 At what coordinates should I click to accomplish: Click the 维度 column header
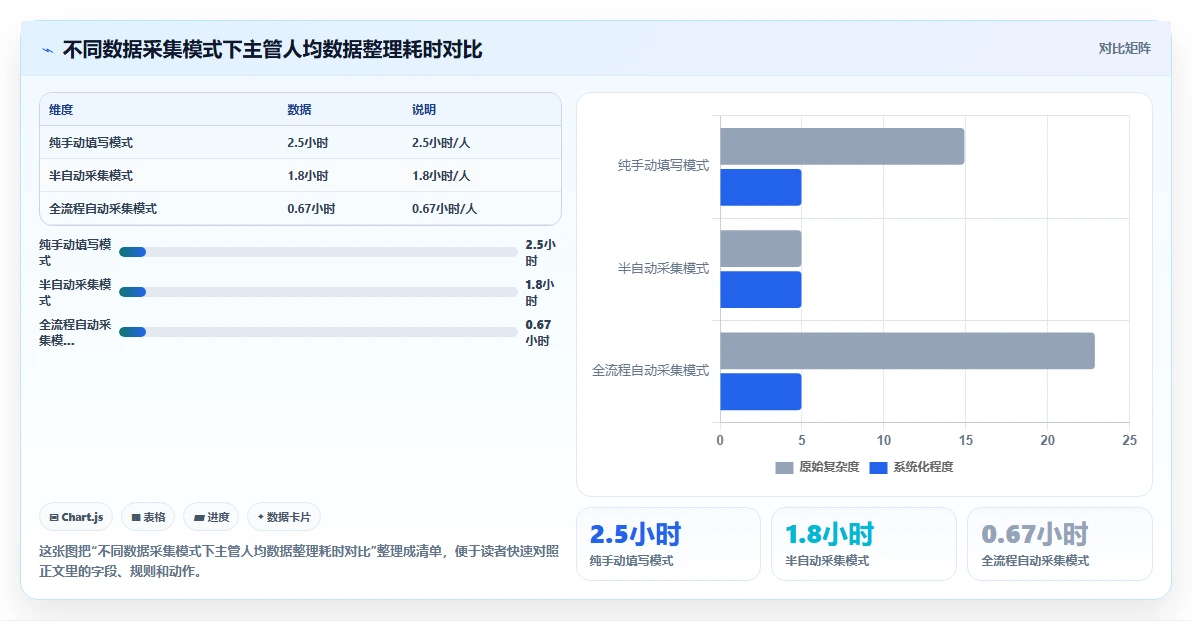[61, 109]
